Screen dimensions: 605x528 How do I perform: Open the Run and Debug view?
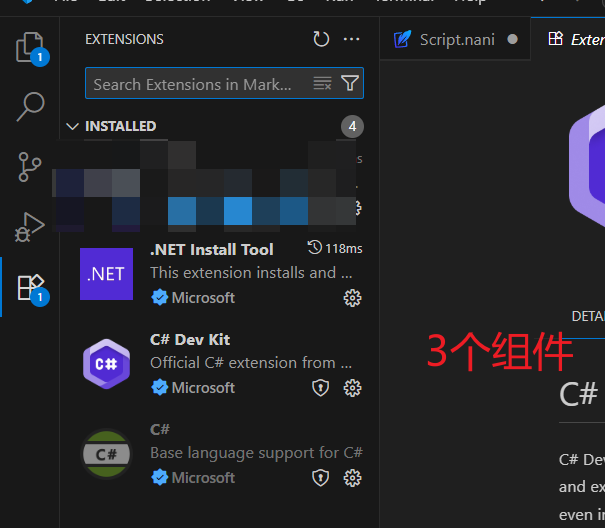pos(30,227)
